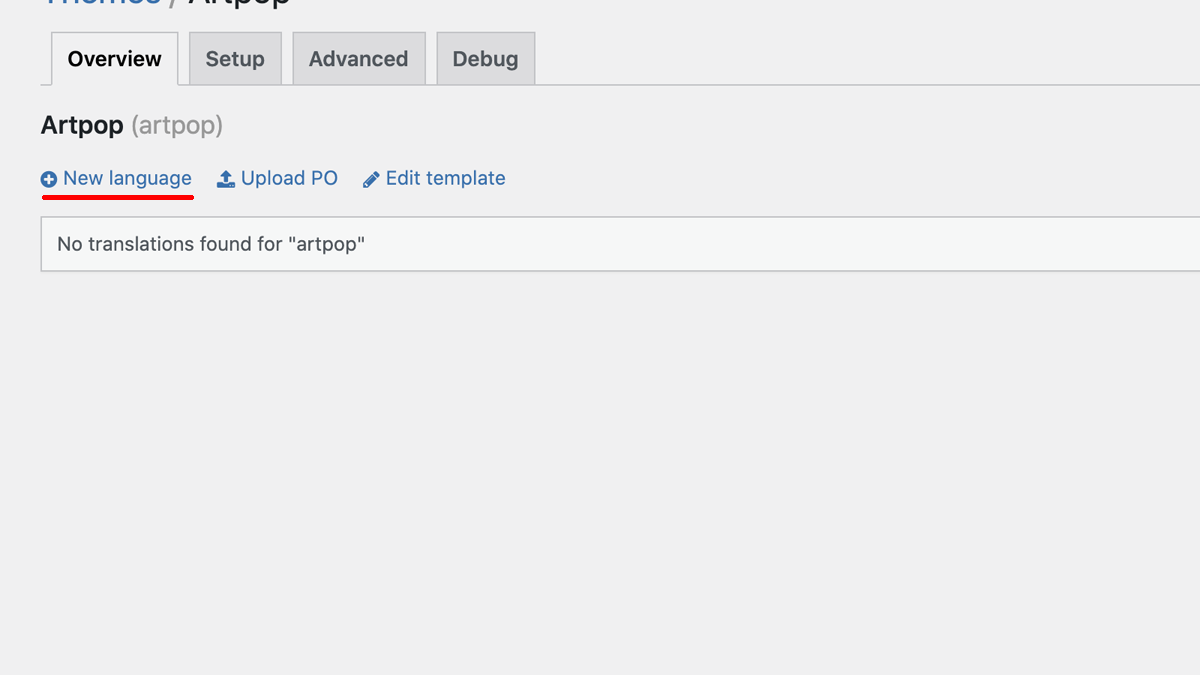
Task: Switch to the Advanced tab
Action: click(358, 59)
